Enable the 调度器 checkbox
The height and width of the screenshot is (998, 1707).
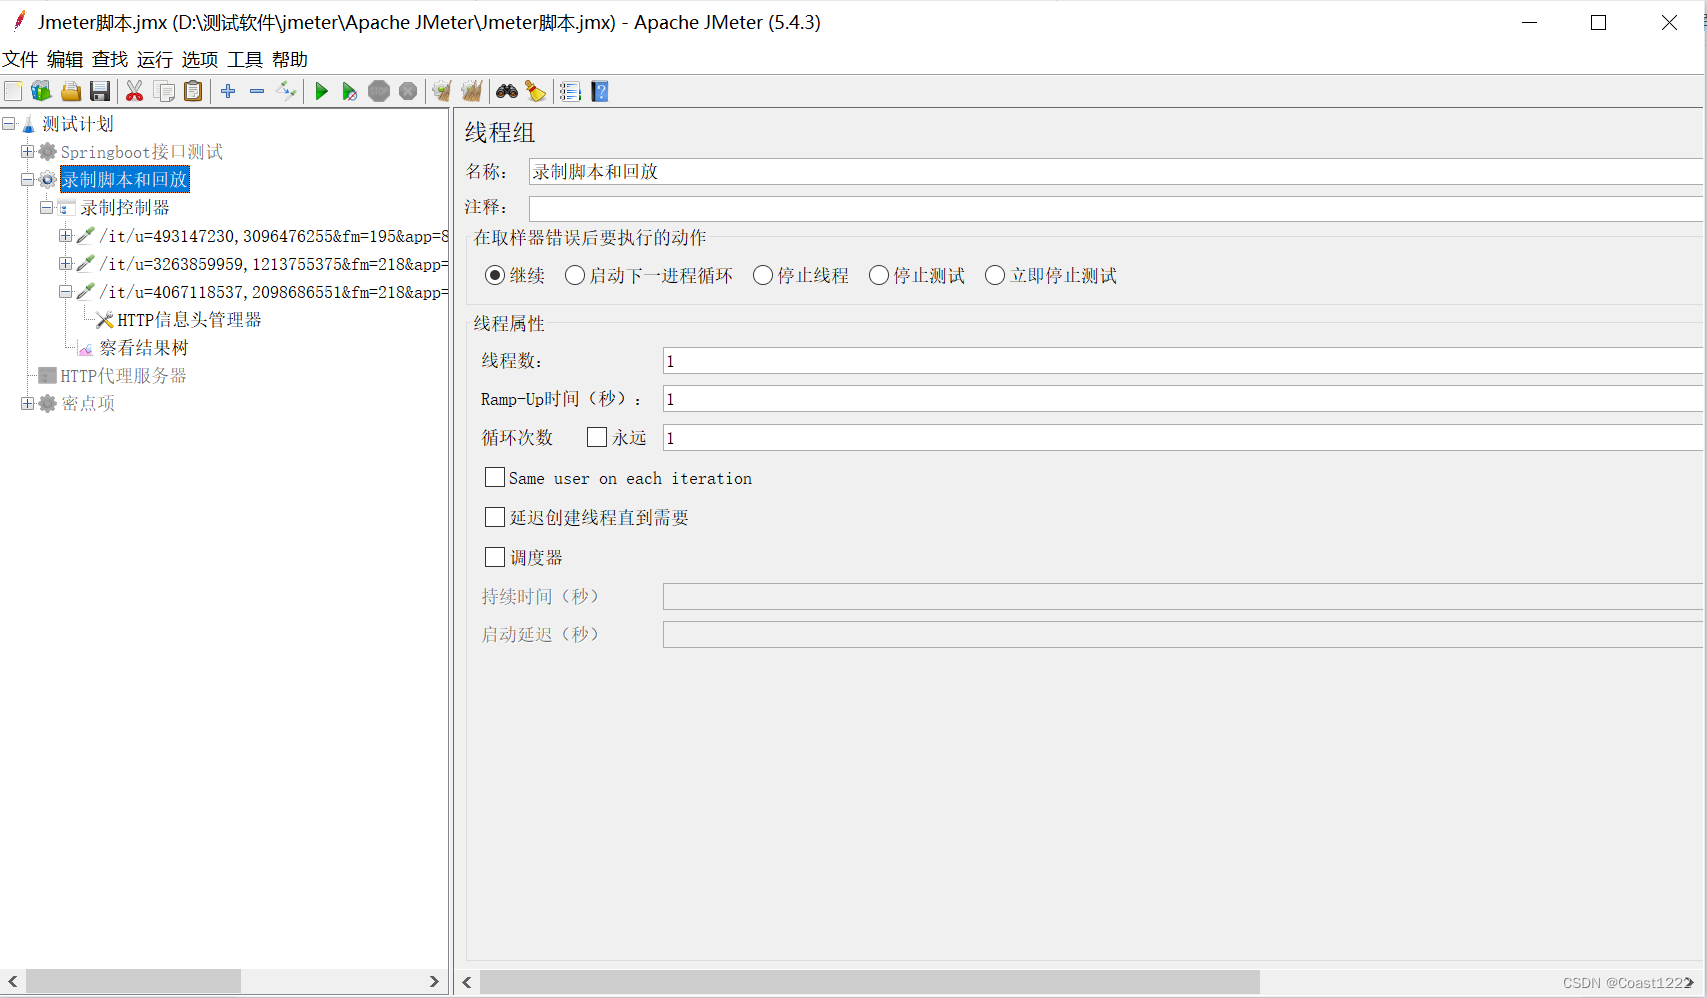tap(495, 557)
